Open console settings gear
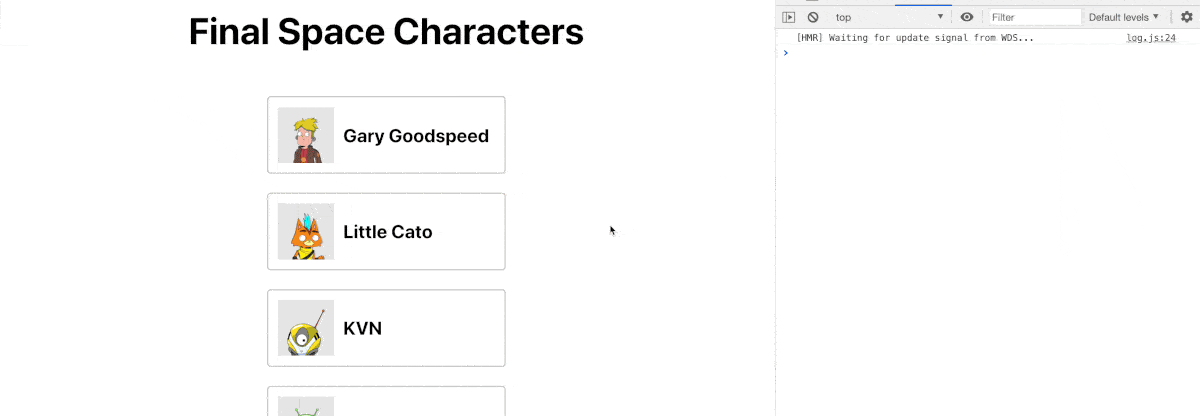 point(1187,17)
